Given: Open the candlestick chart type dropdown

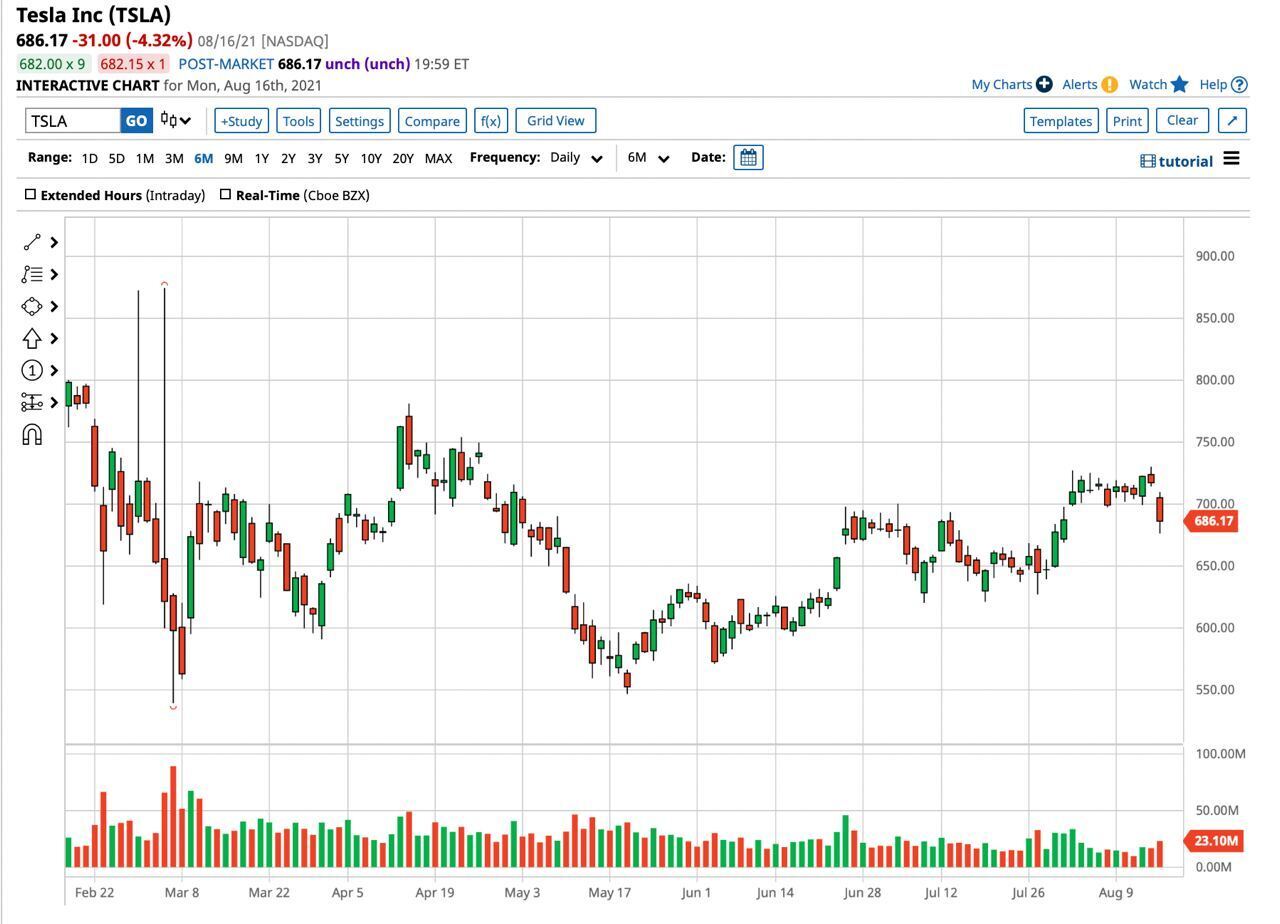Looking at the screenshot, I should 176,121.
